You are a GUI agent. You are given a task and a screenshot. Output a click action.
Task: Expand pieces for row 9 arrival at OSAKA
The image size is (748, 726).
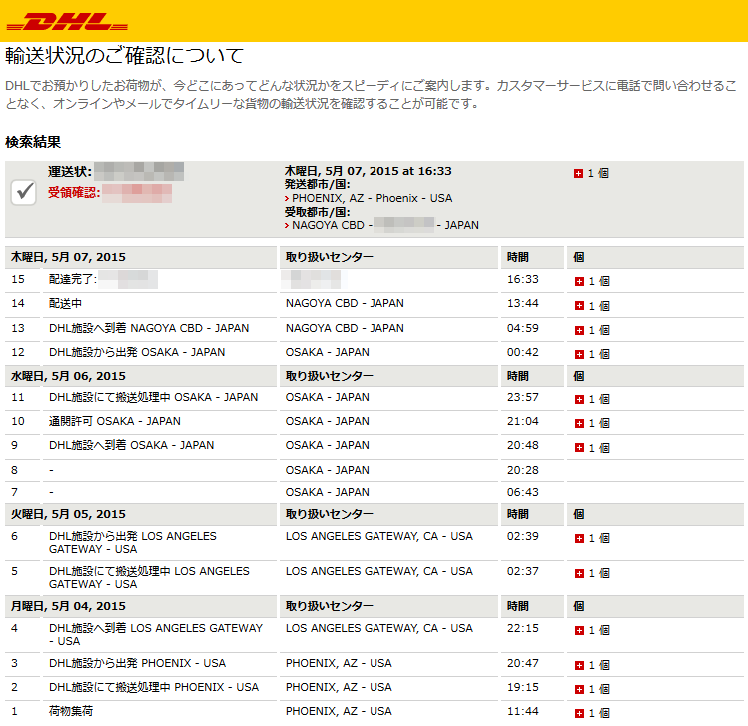click(x=579, y=447)
